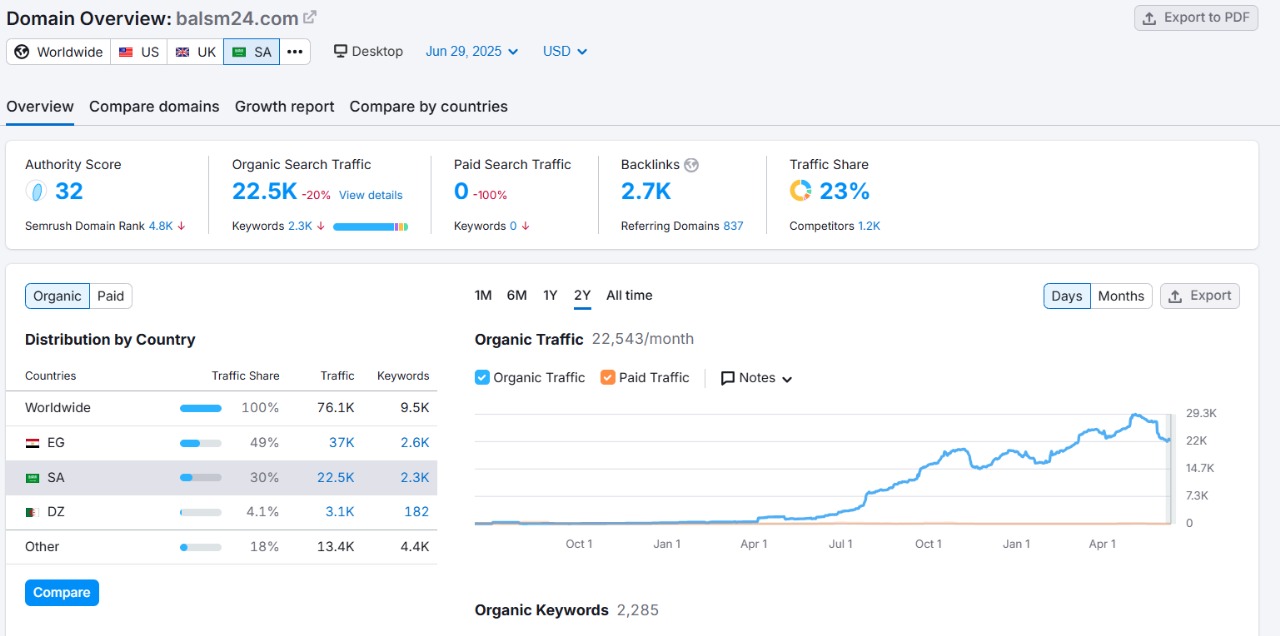Open balsm24.com via the external link icon
This screenshot has width=1280, height=636.
[x=307, y=16]
